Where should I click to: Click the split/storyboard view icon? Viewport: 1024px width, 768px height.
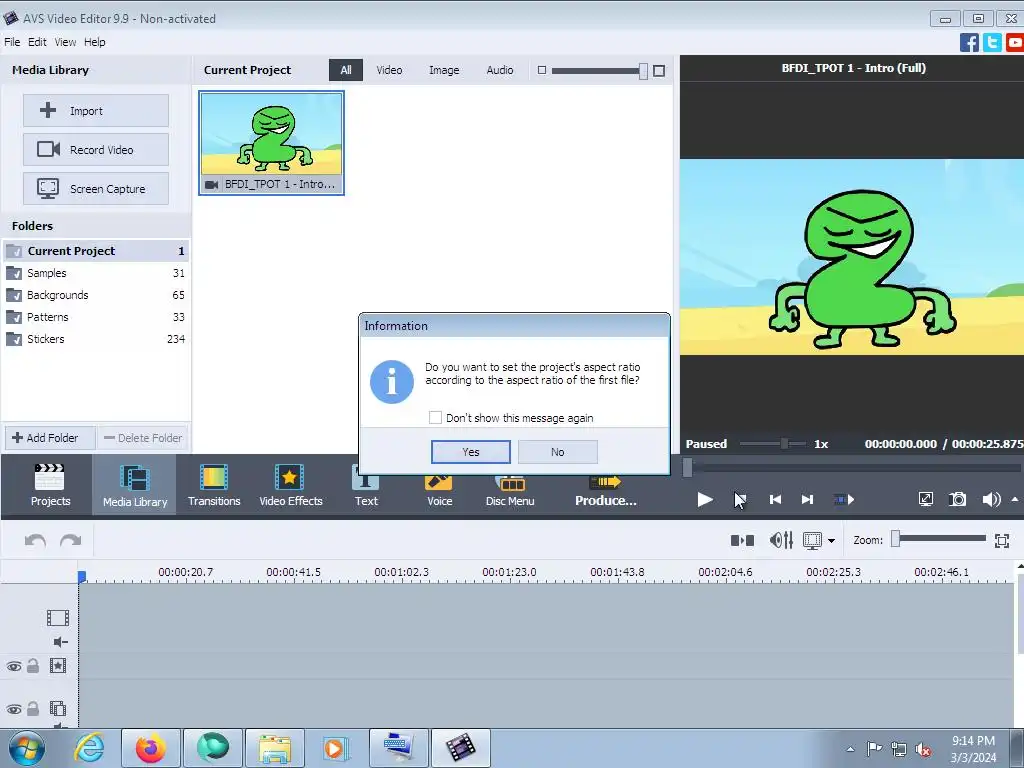(x=743, y=540)
